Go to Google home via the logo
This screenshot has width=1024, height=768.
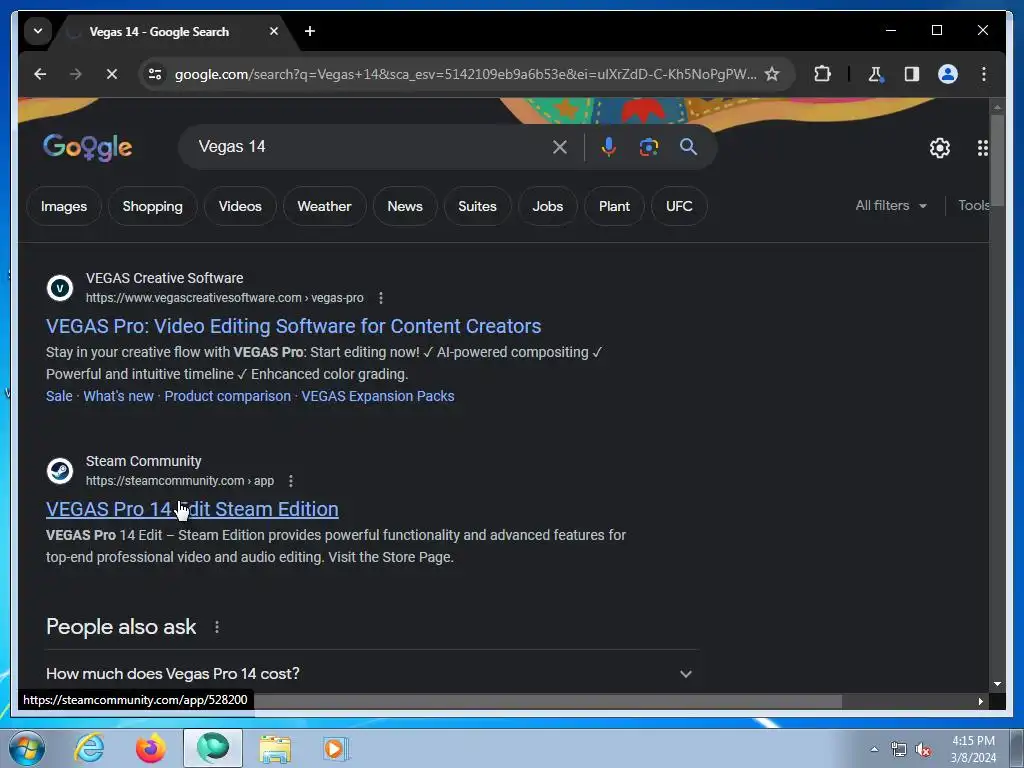88,147
